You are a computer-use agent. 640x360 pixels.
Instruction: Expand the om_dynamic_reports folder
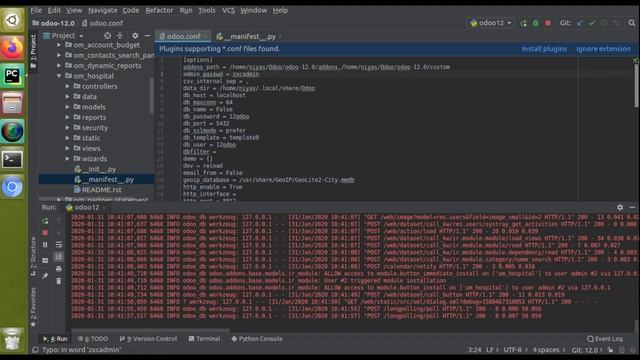tap(59, 65)
